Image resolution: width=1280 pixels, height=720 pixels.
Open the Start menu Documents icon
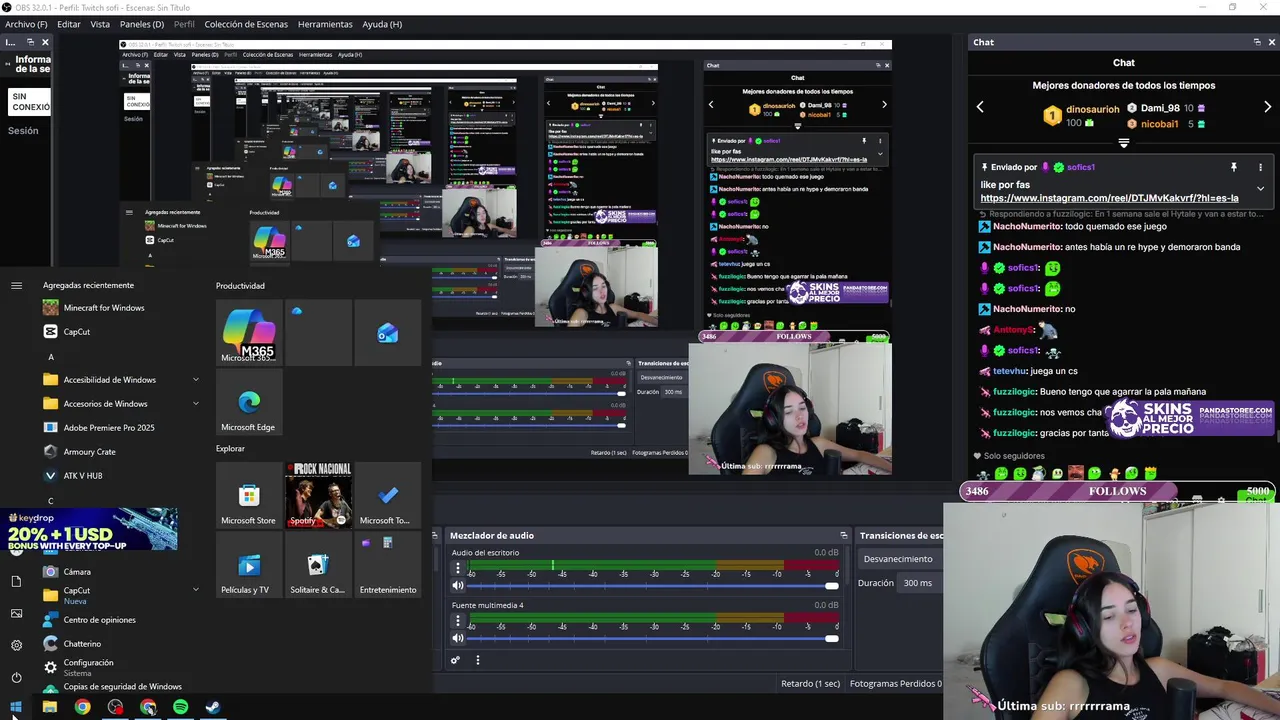click(x=16, y=581)
